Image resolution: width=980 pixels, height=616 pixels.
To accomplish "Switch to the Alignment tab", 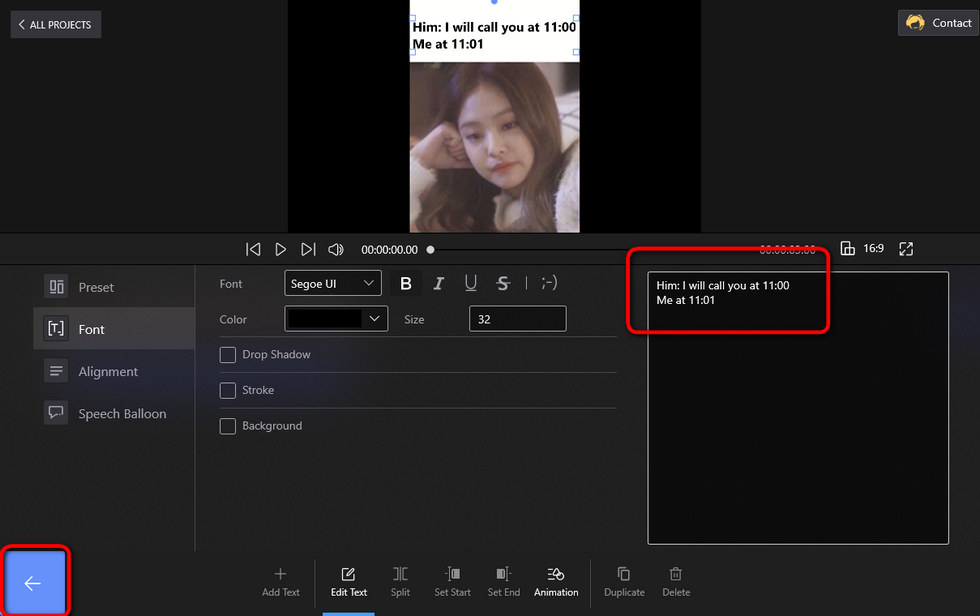I will point(114,371).
